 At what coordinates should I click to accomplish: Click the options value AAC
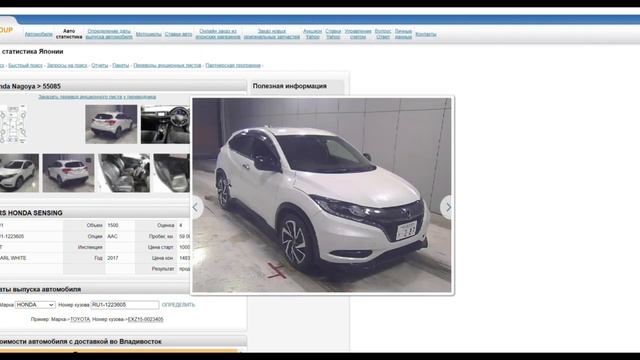click(x=112, y=236)
